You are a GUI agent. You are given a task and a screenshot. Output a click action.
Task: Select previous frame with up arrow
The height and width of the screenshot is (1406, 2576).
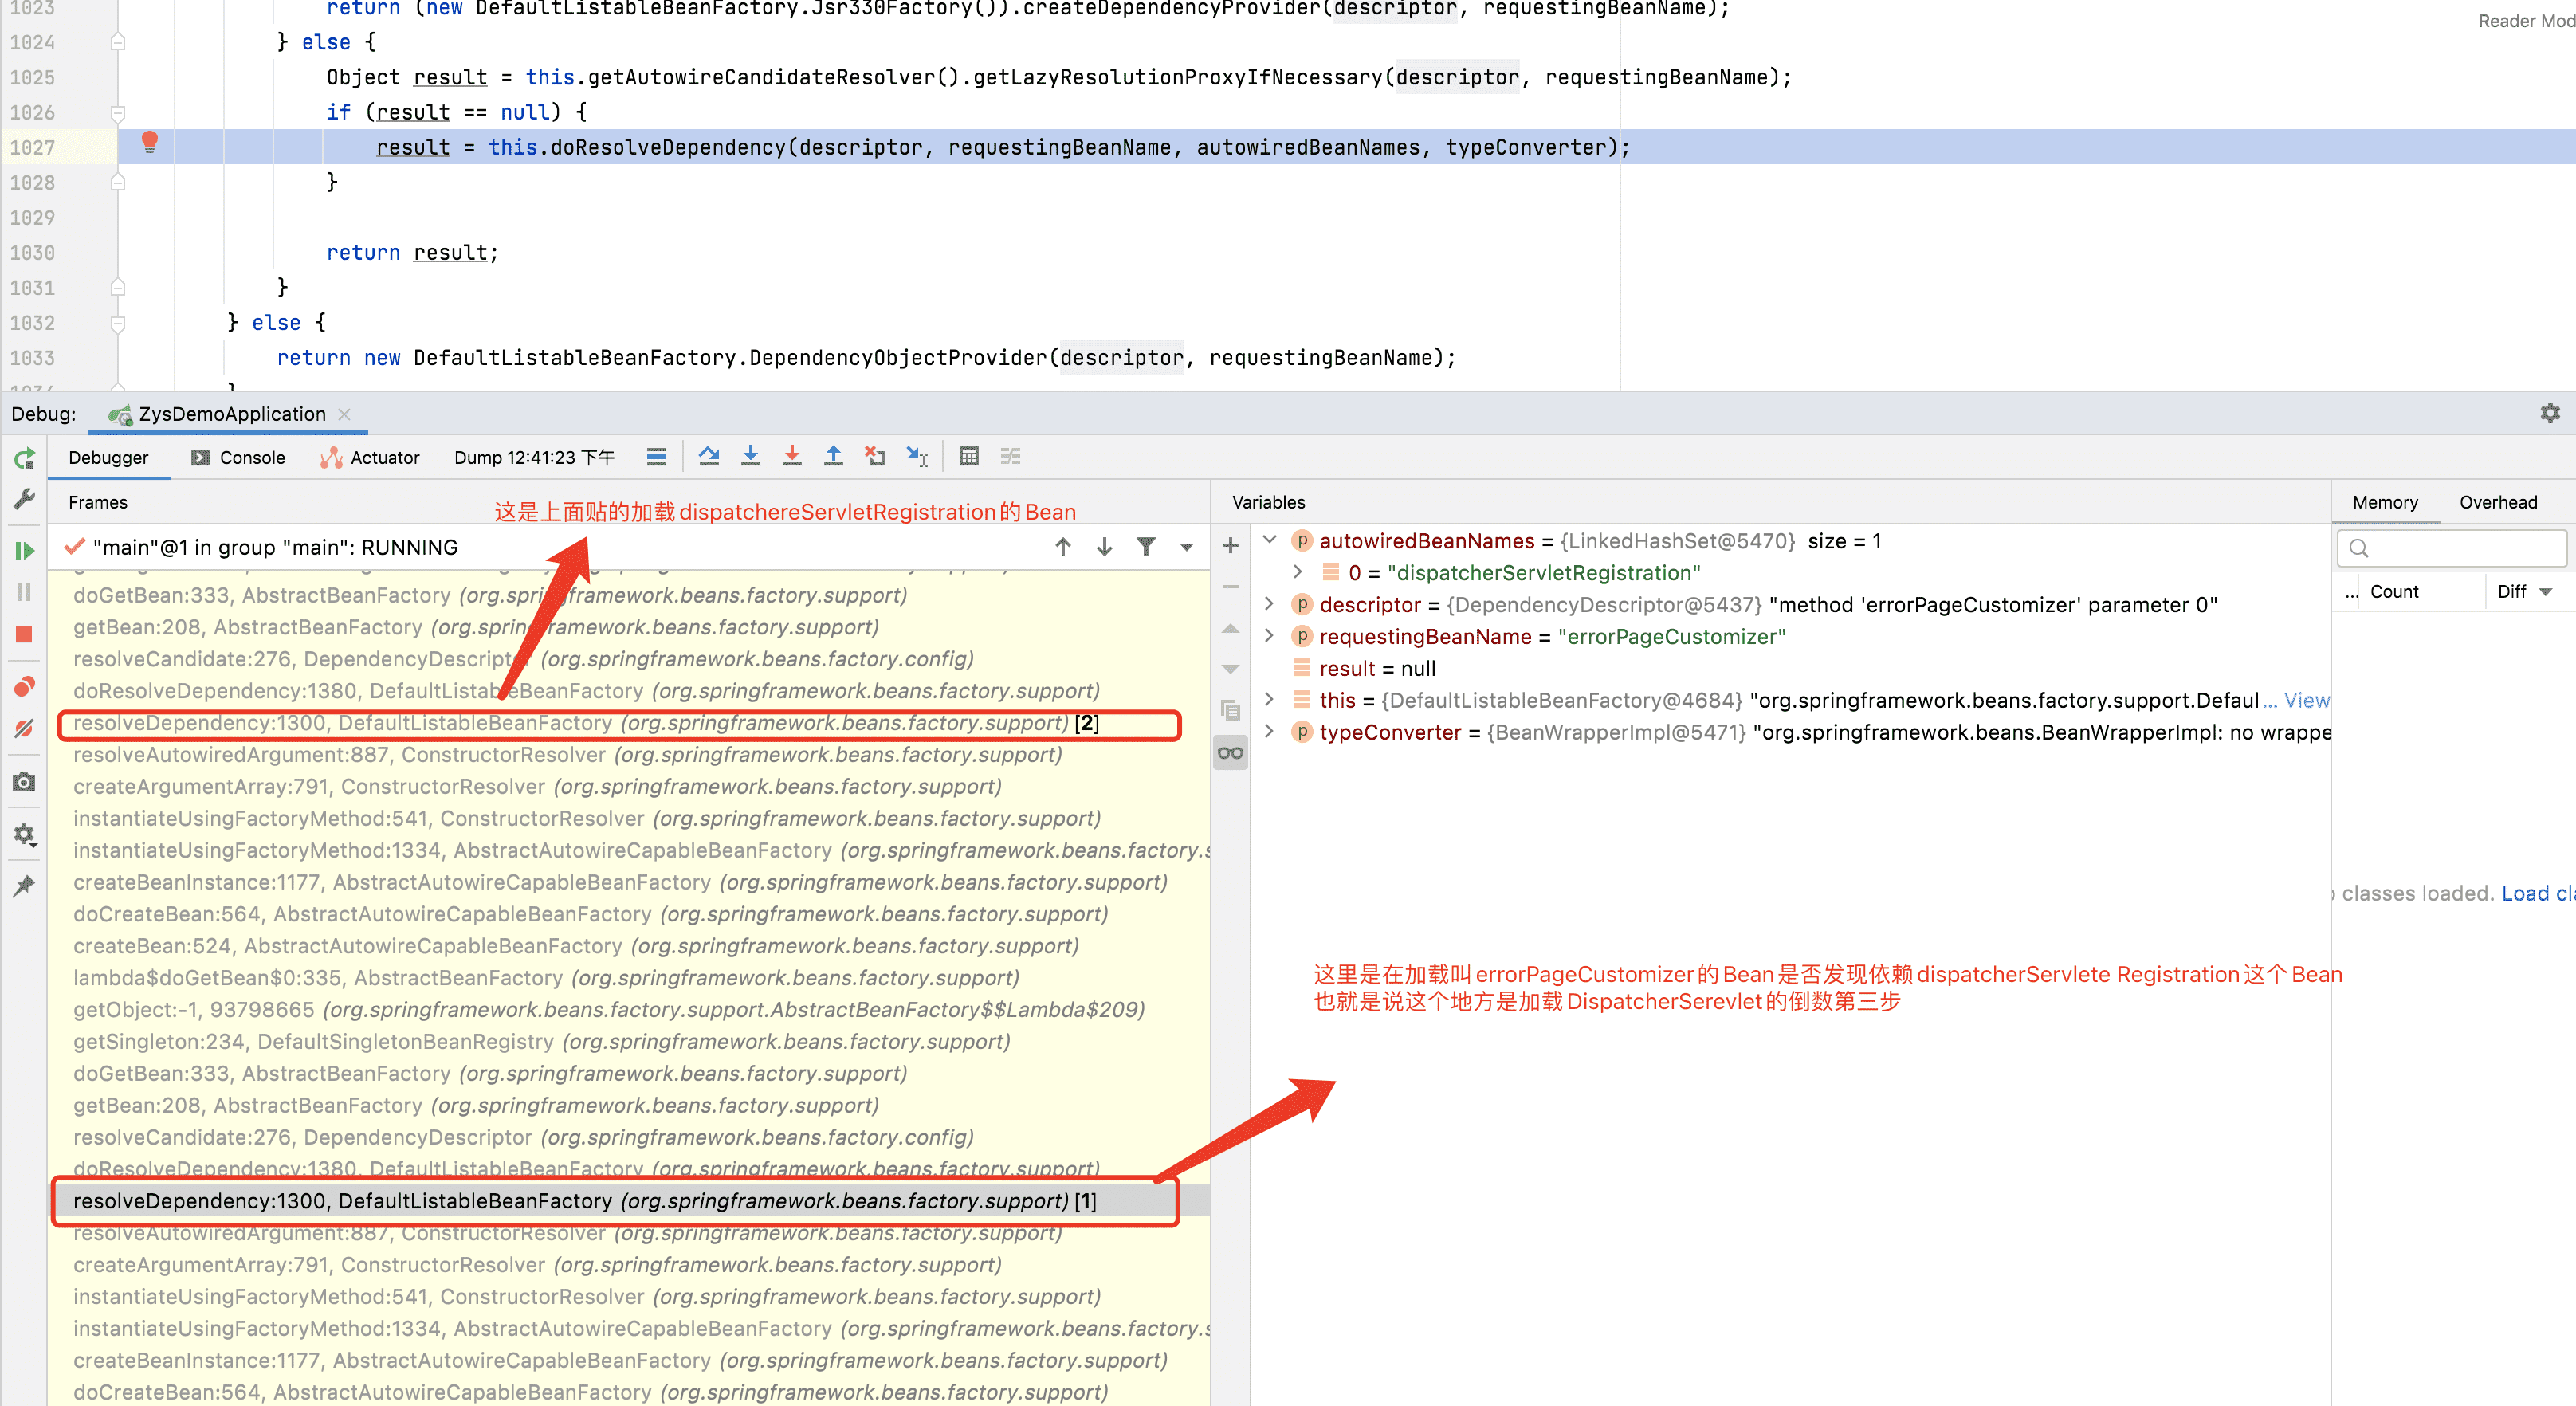(x=1063, y=546)
